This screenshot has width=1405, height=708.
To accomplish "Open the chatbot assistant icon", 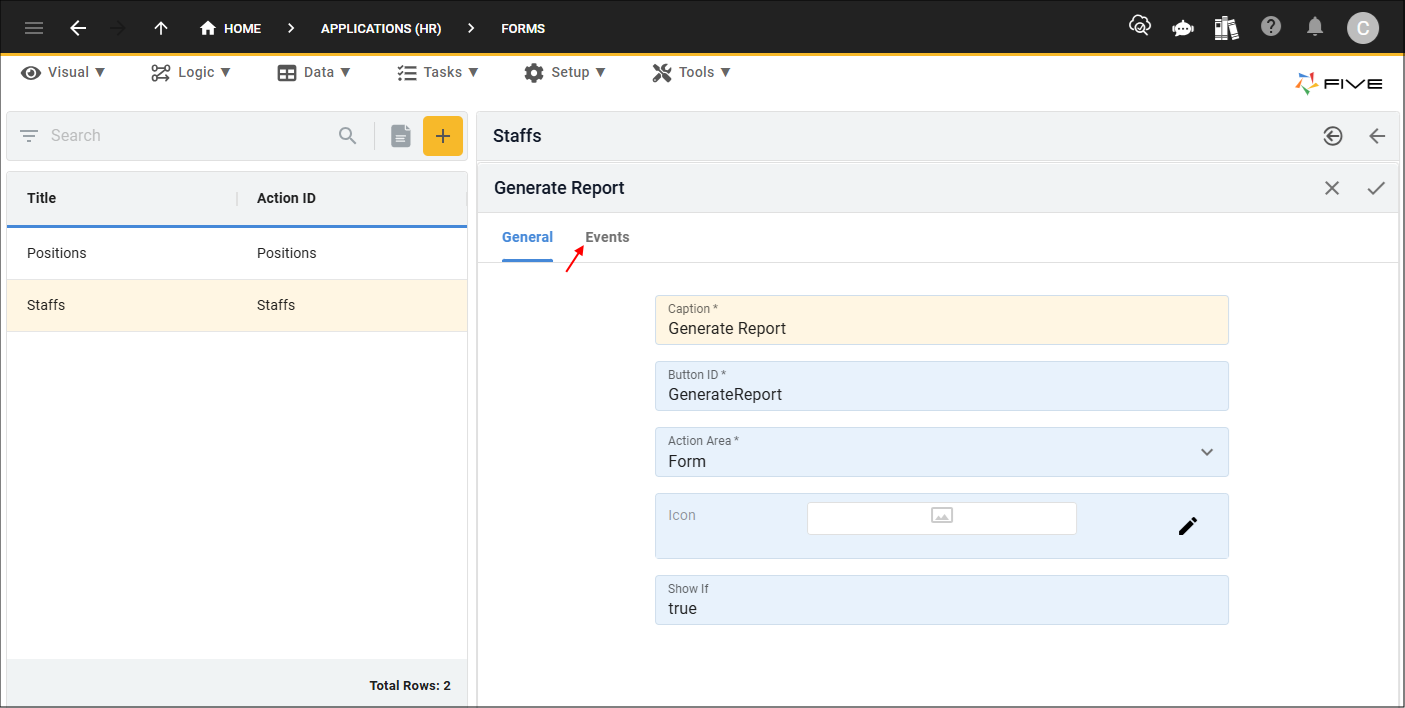I will pos(1183,28).
